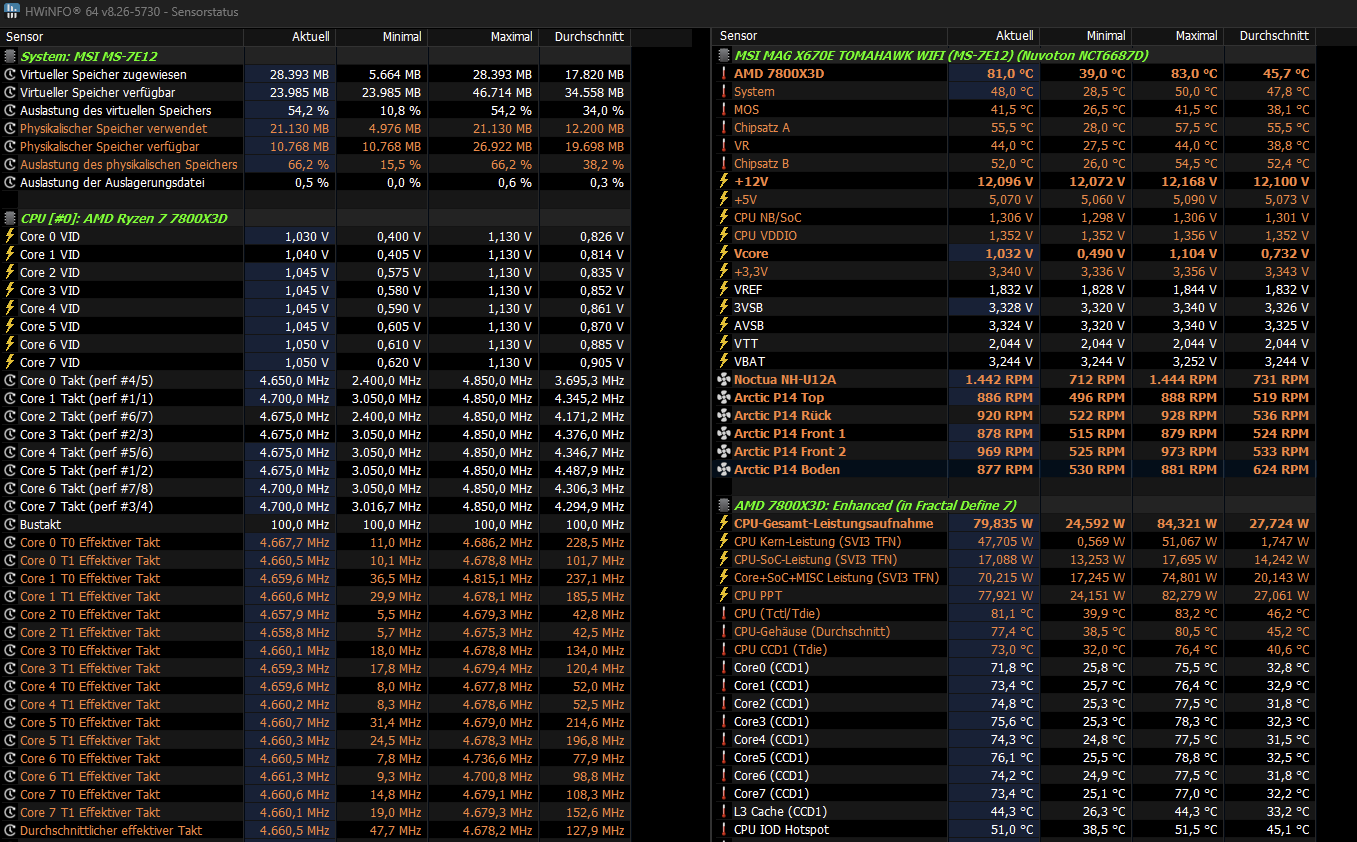
Task: Select the CPU VDDIO row
Action: (1015, 236)
